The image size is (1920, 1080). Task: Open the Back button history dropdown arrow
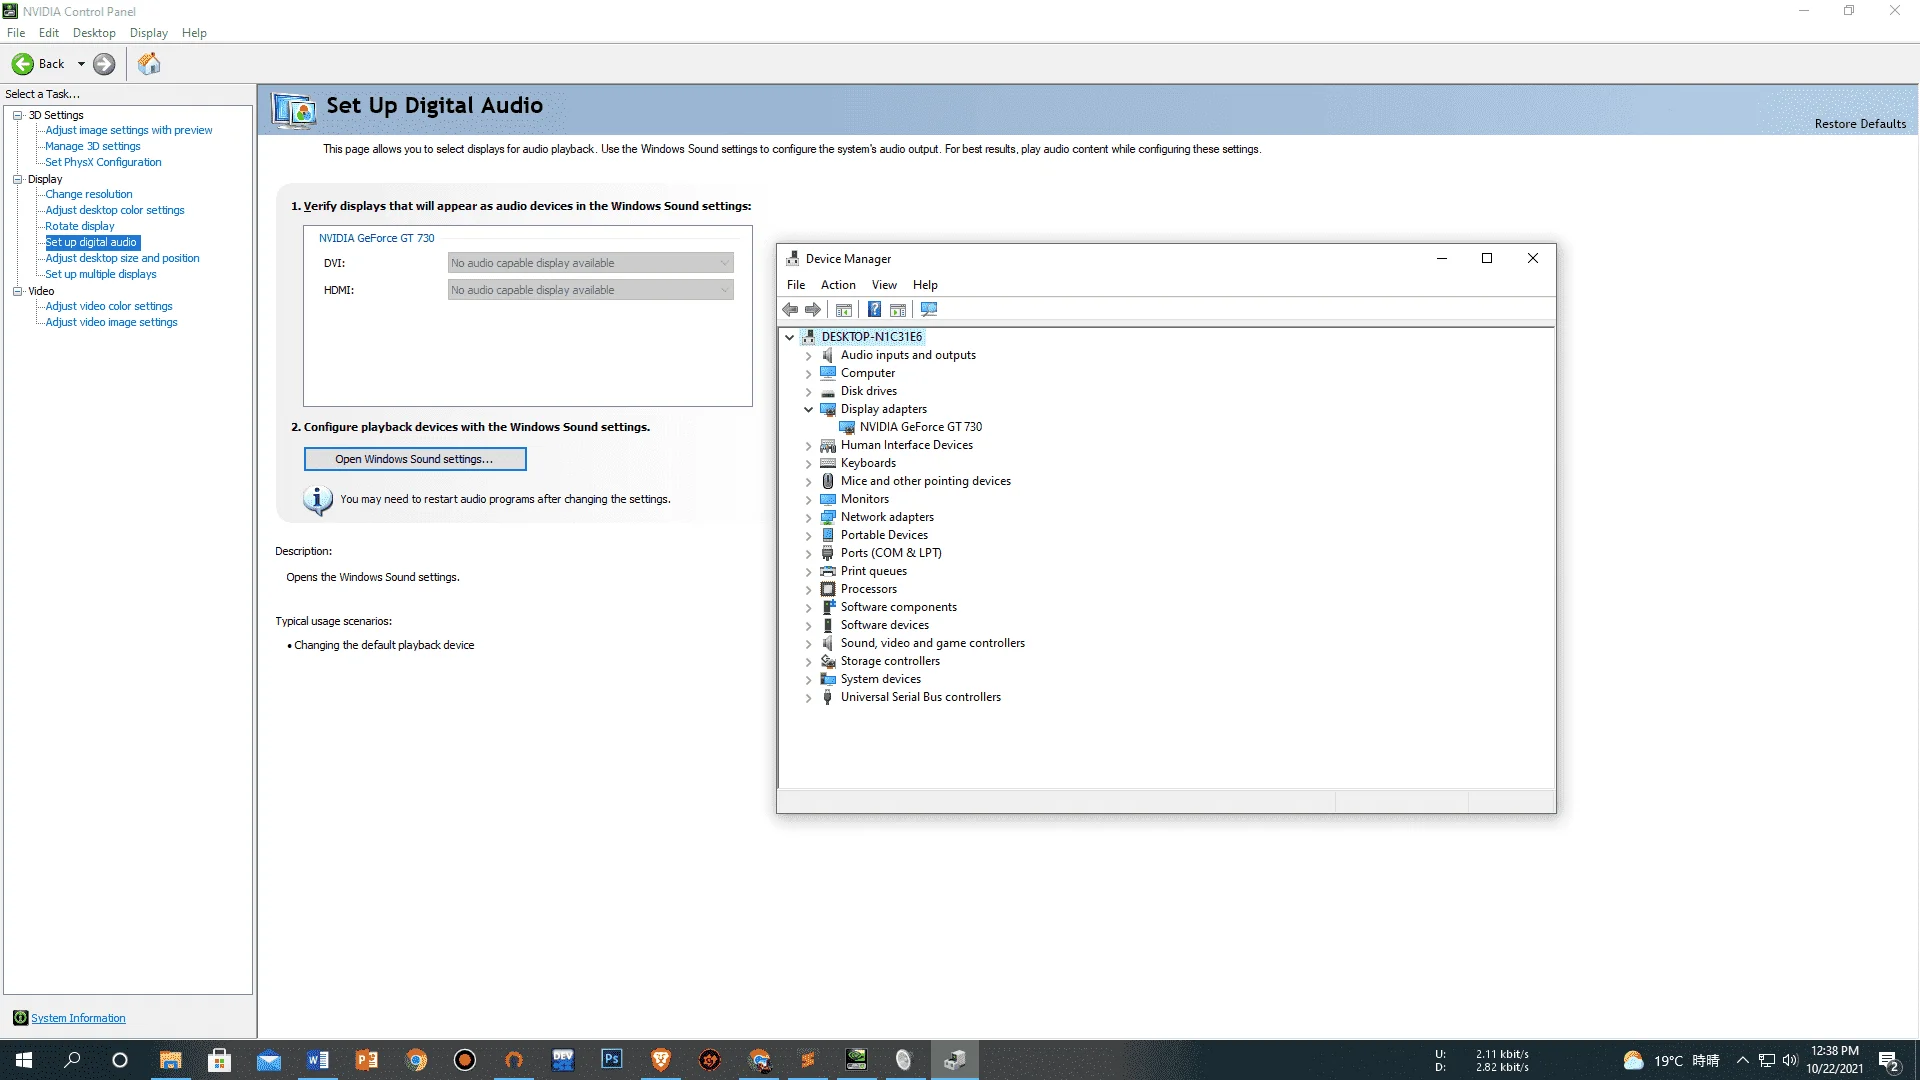click(81, 64)
